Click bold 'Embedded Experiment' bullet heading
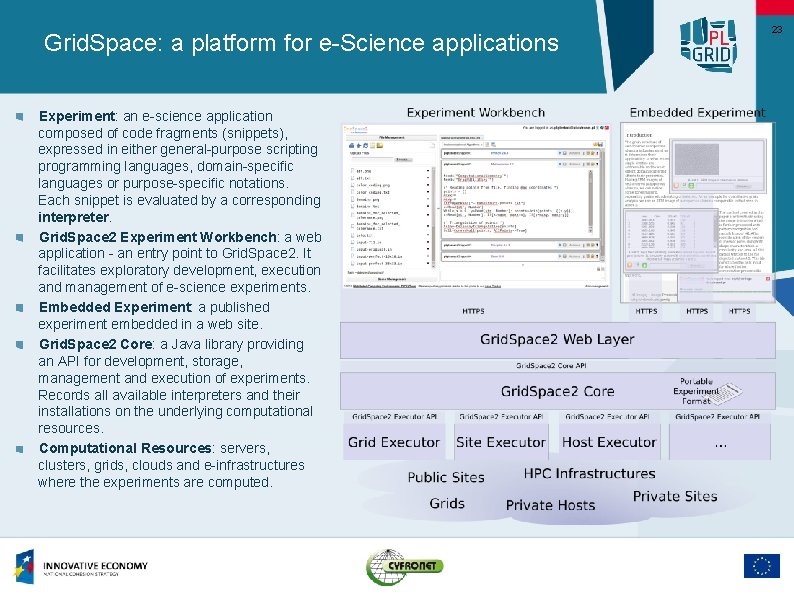794x595 pixels. tap(115, 307)
